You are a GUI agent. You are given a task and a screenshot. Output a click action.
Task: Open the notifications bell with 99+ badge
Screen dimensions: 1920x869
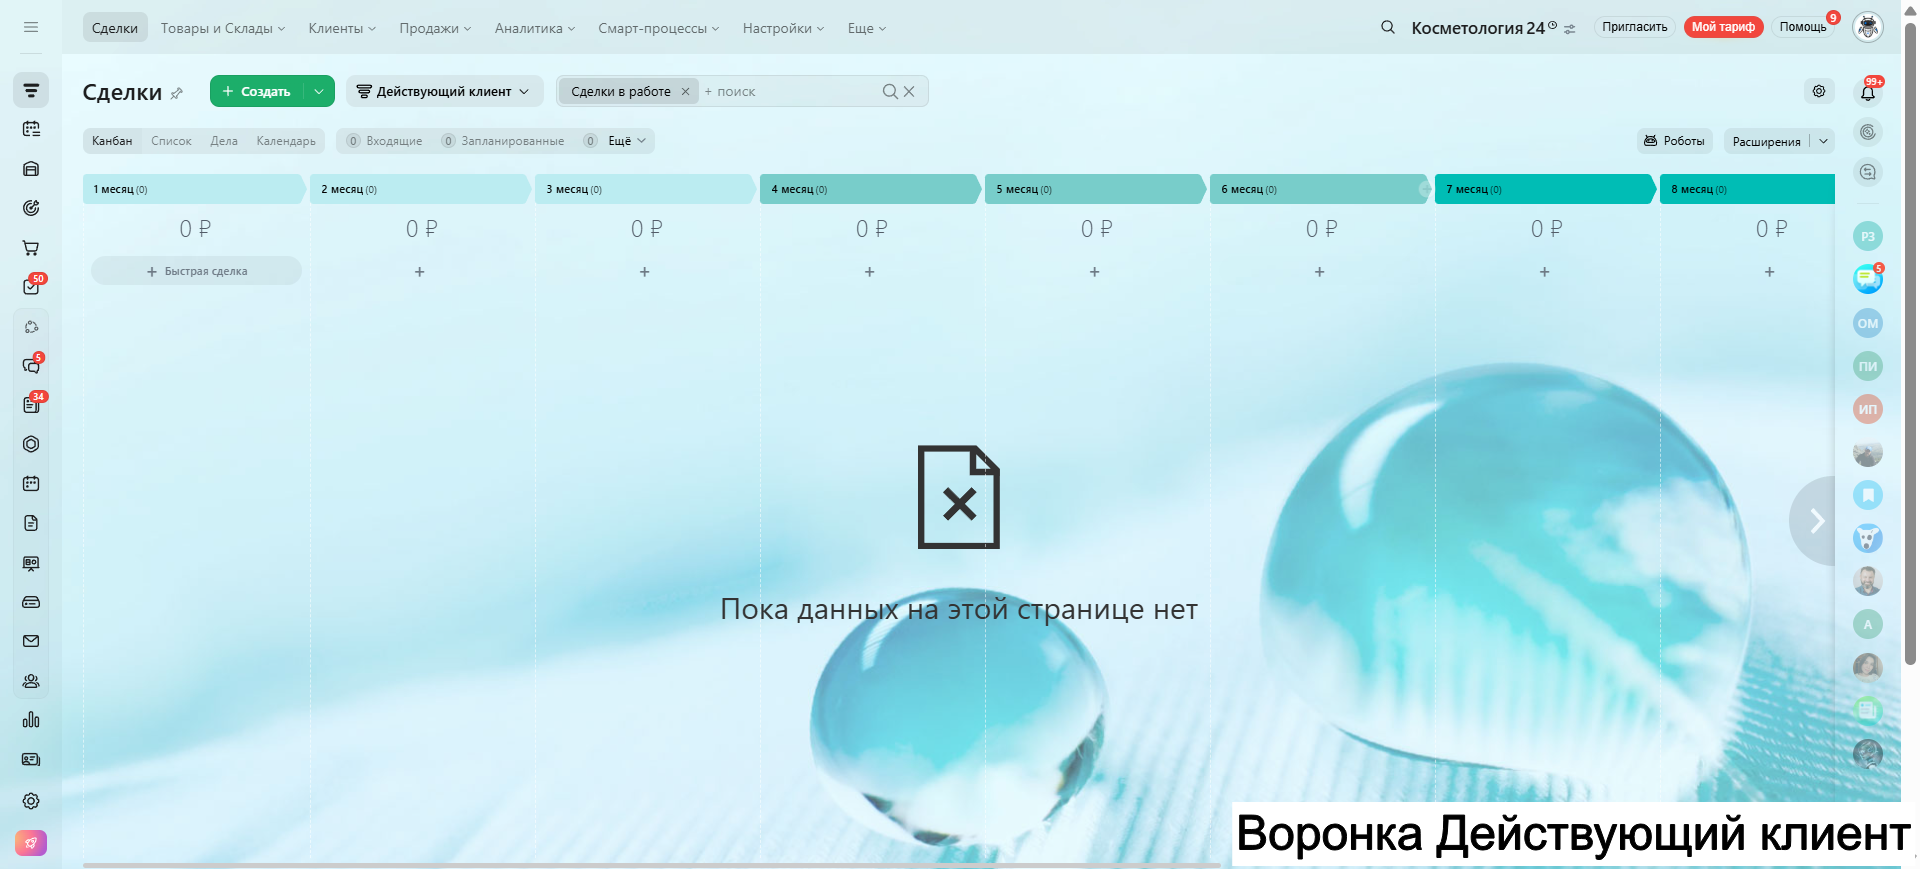tap(1868, 92)
